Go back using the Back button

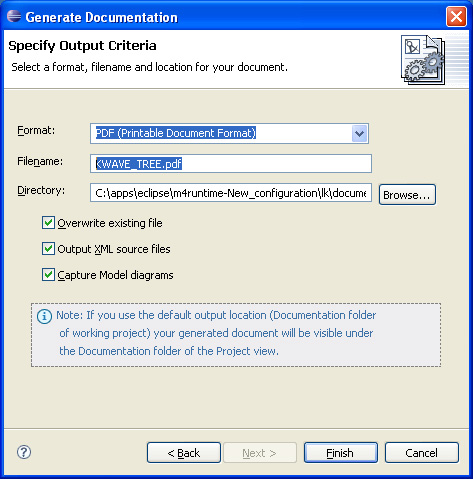(184, 453)
